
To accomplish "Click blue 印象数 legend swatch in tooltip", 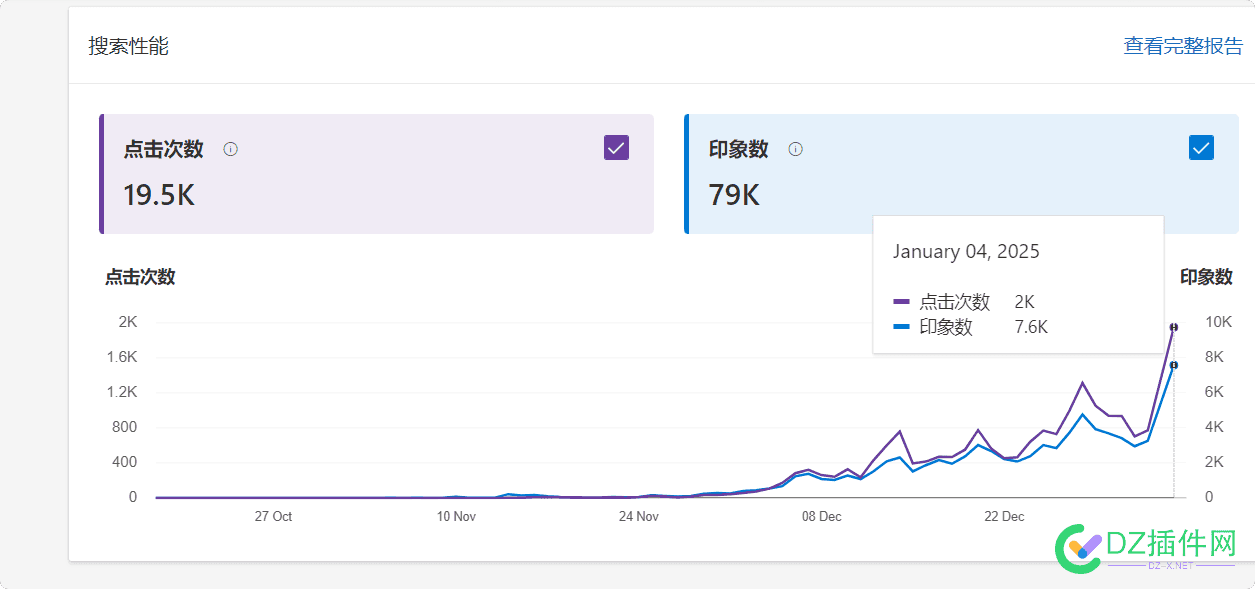I will click(x=901, y=327).
